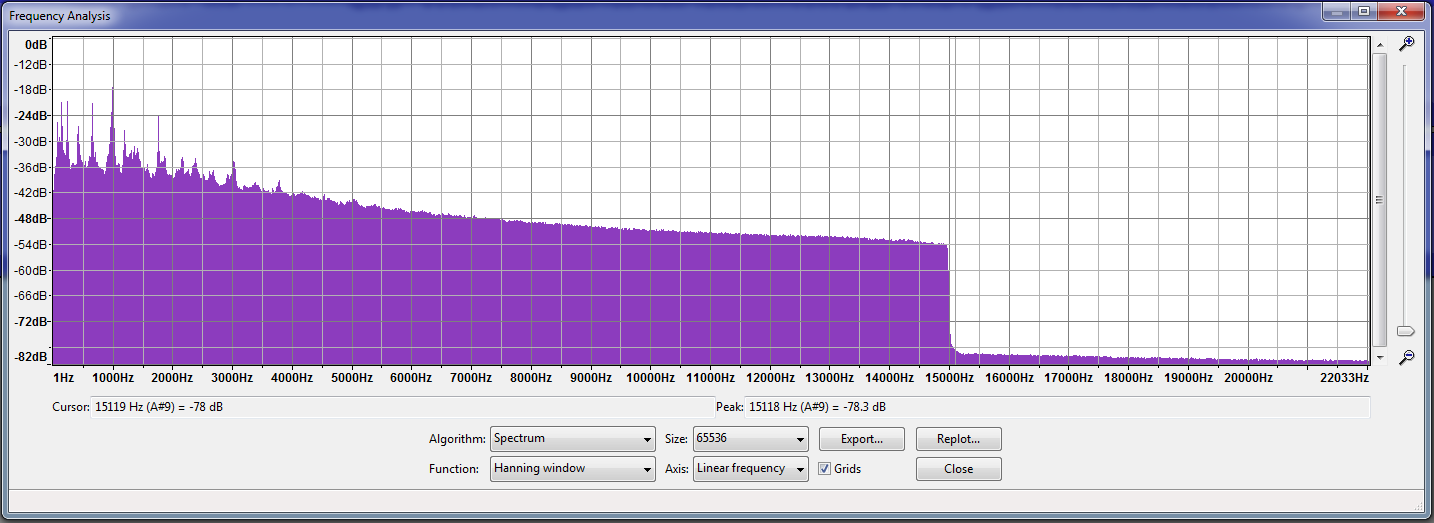Click the 0dB axis label

click(36, 45)
